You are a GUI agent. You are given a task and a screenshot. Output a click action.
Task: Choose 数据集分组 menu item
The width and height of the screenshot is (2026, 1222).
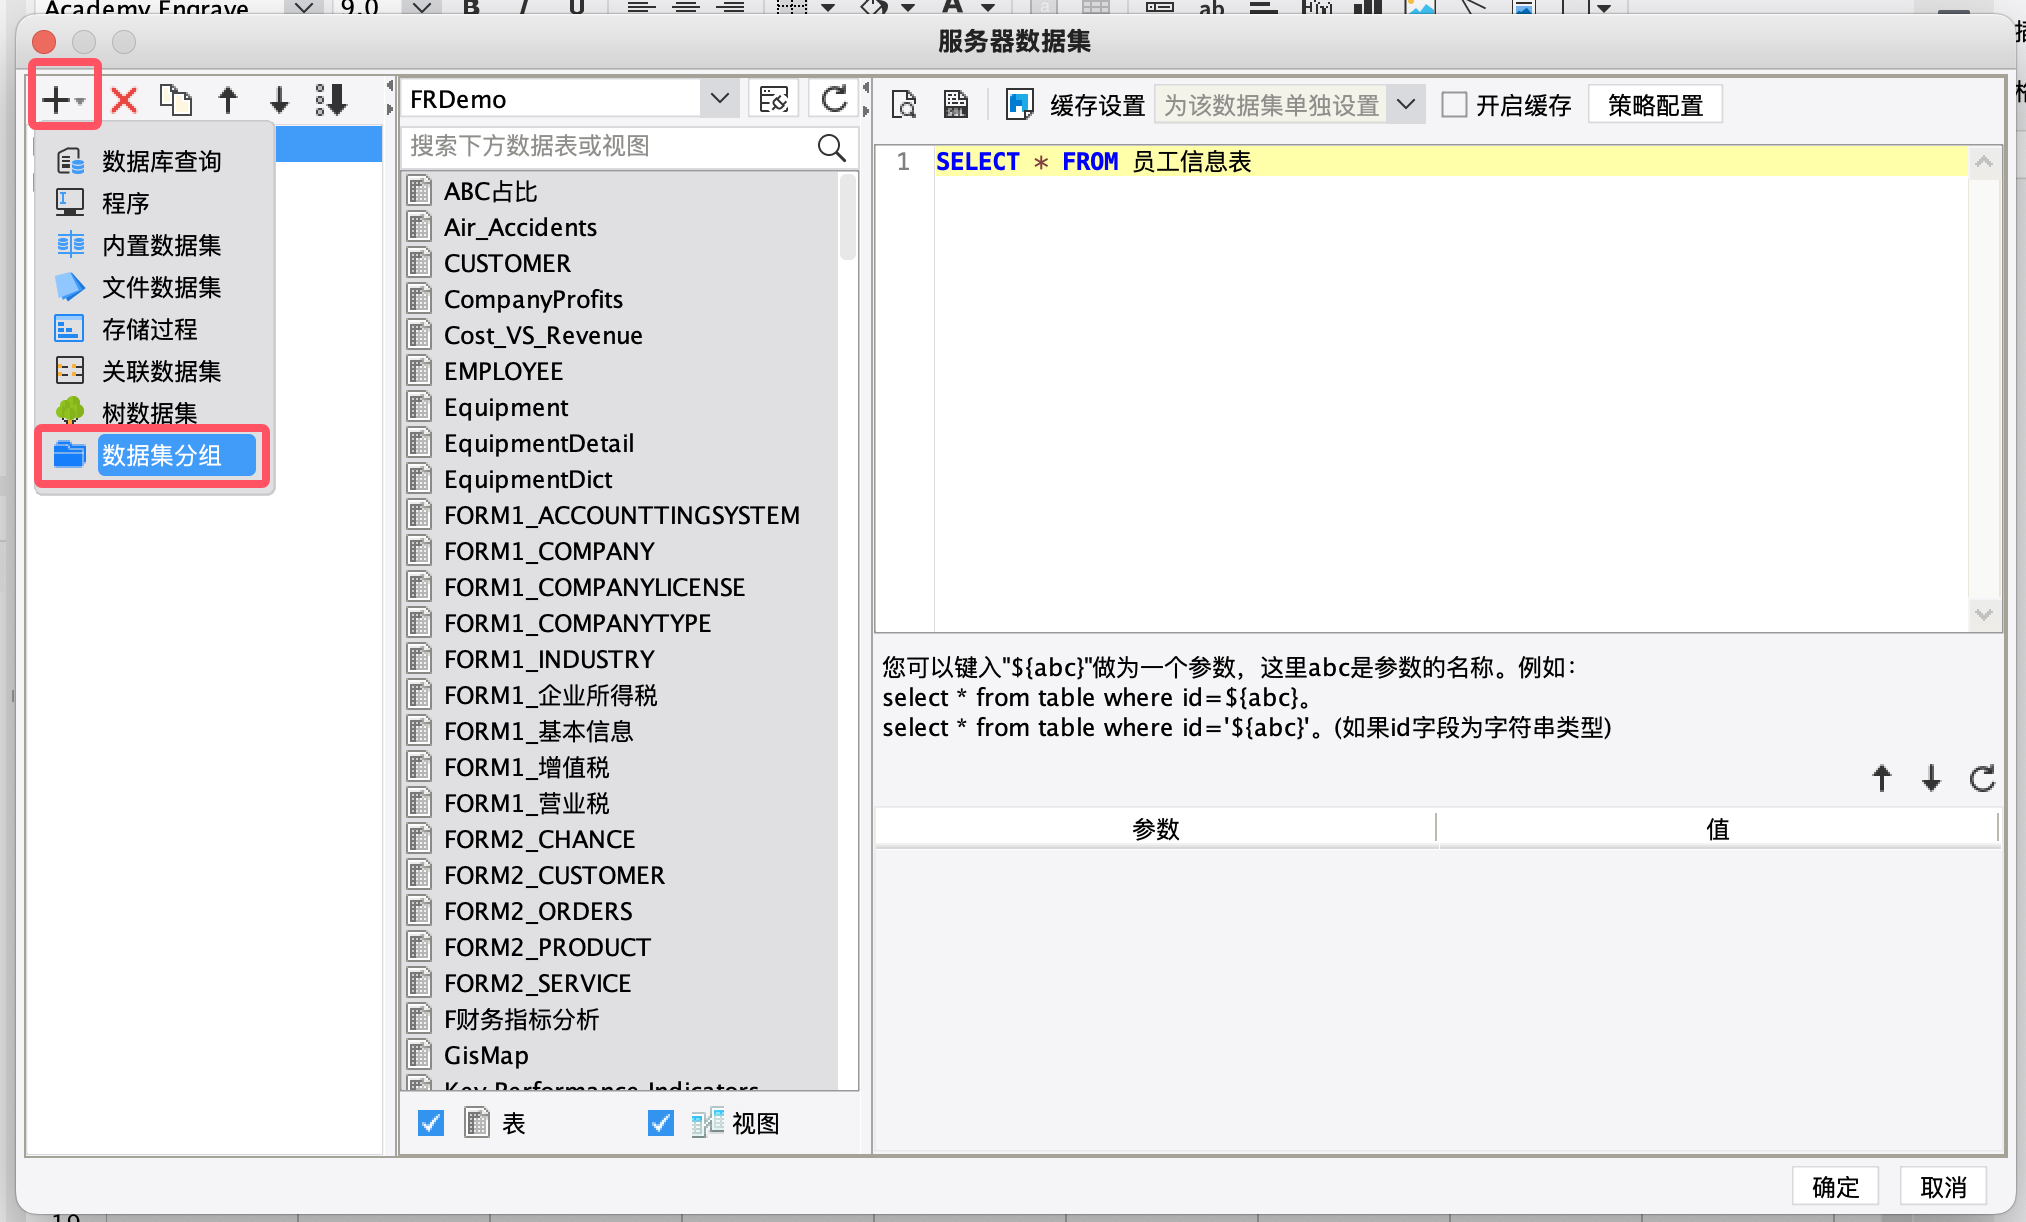pos(160,455)
